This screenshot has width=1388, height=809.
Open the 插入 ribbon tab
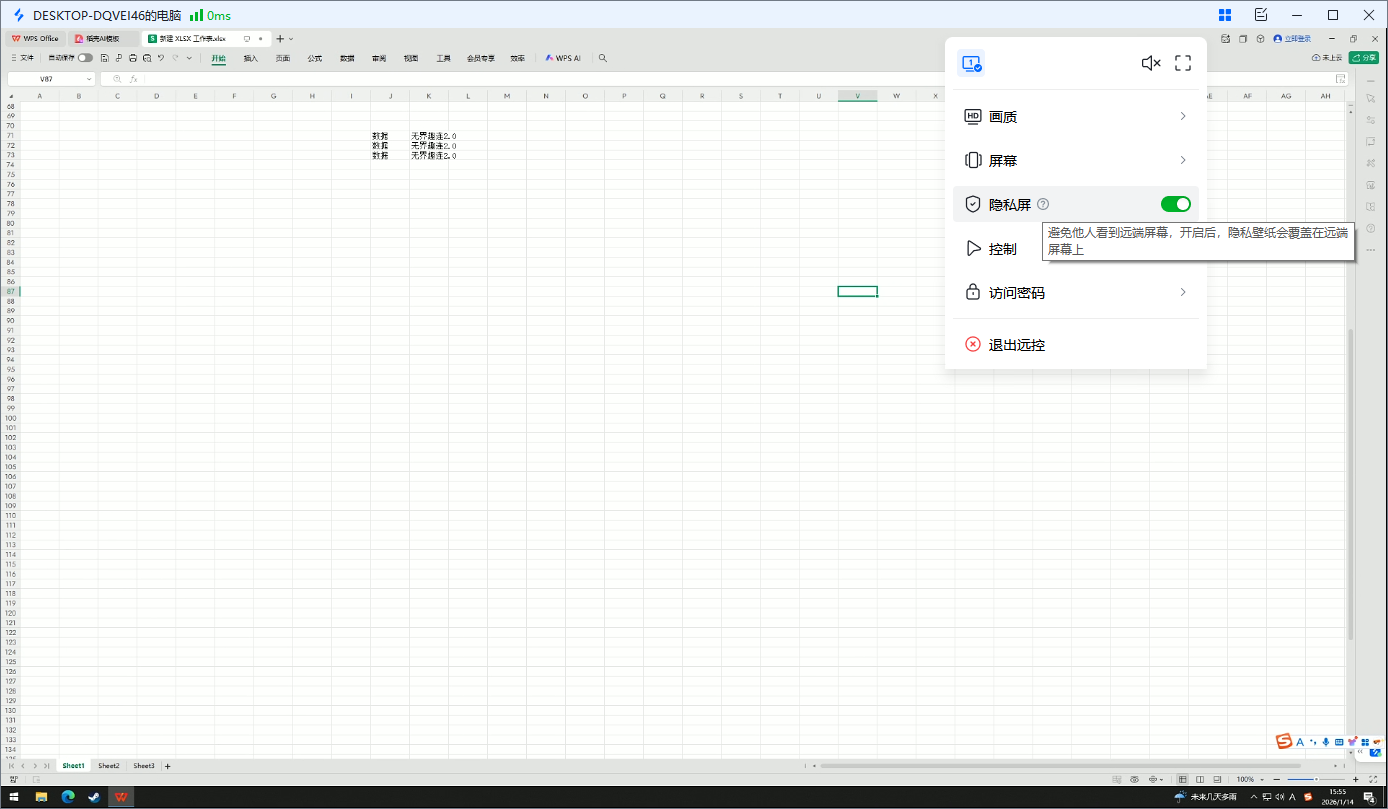pyautogui.click(x=251, y=58)
